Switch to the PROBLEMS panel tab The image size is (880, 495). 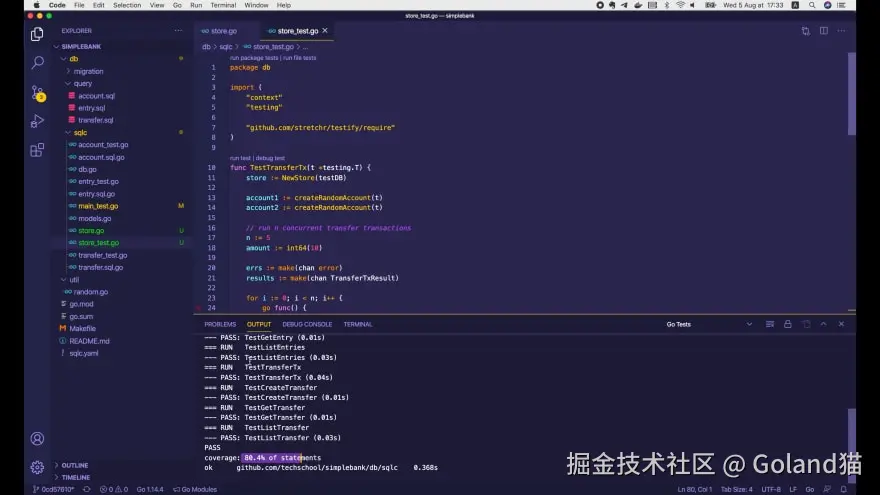click(220, 324)
